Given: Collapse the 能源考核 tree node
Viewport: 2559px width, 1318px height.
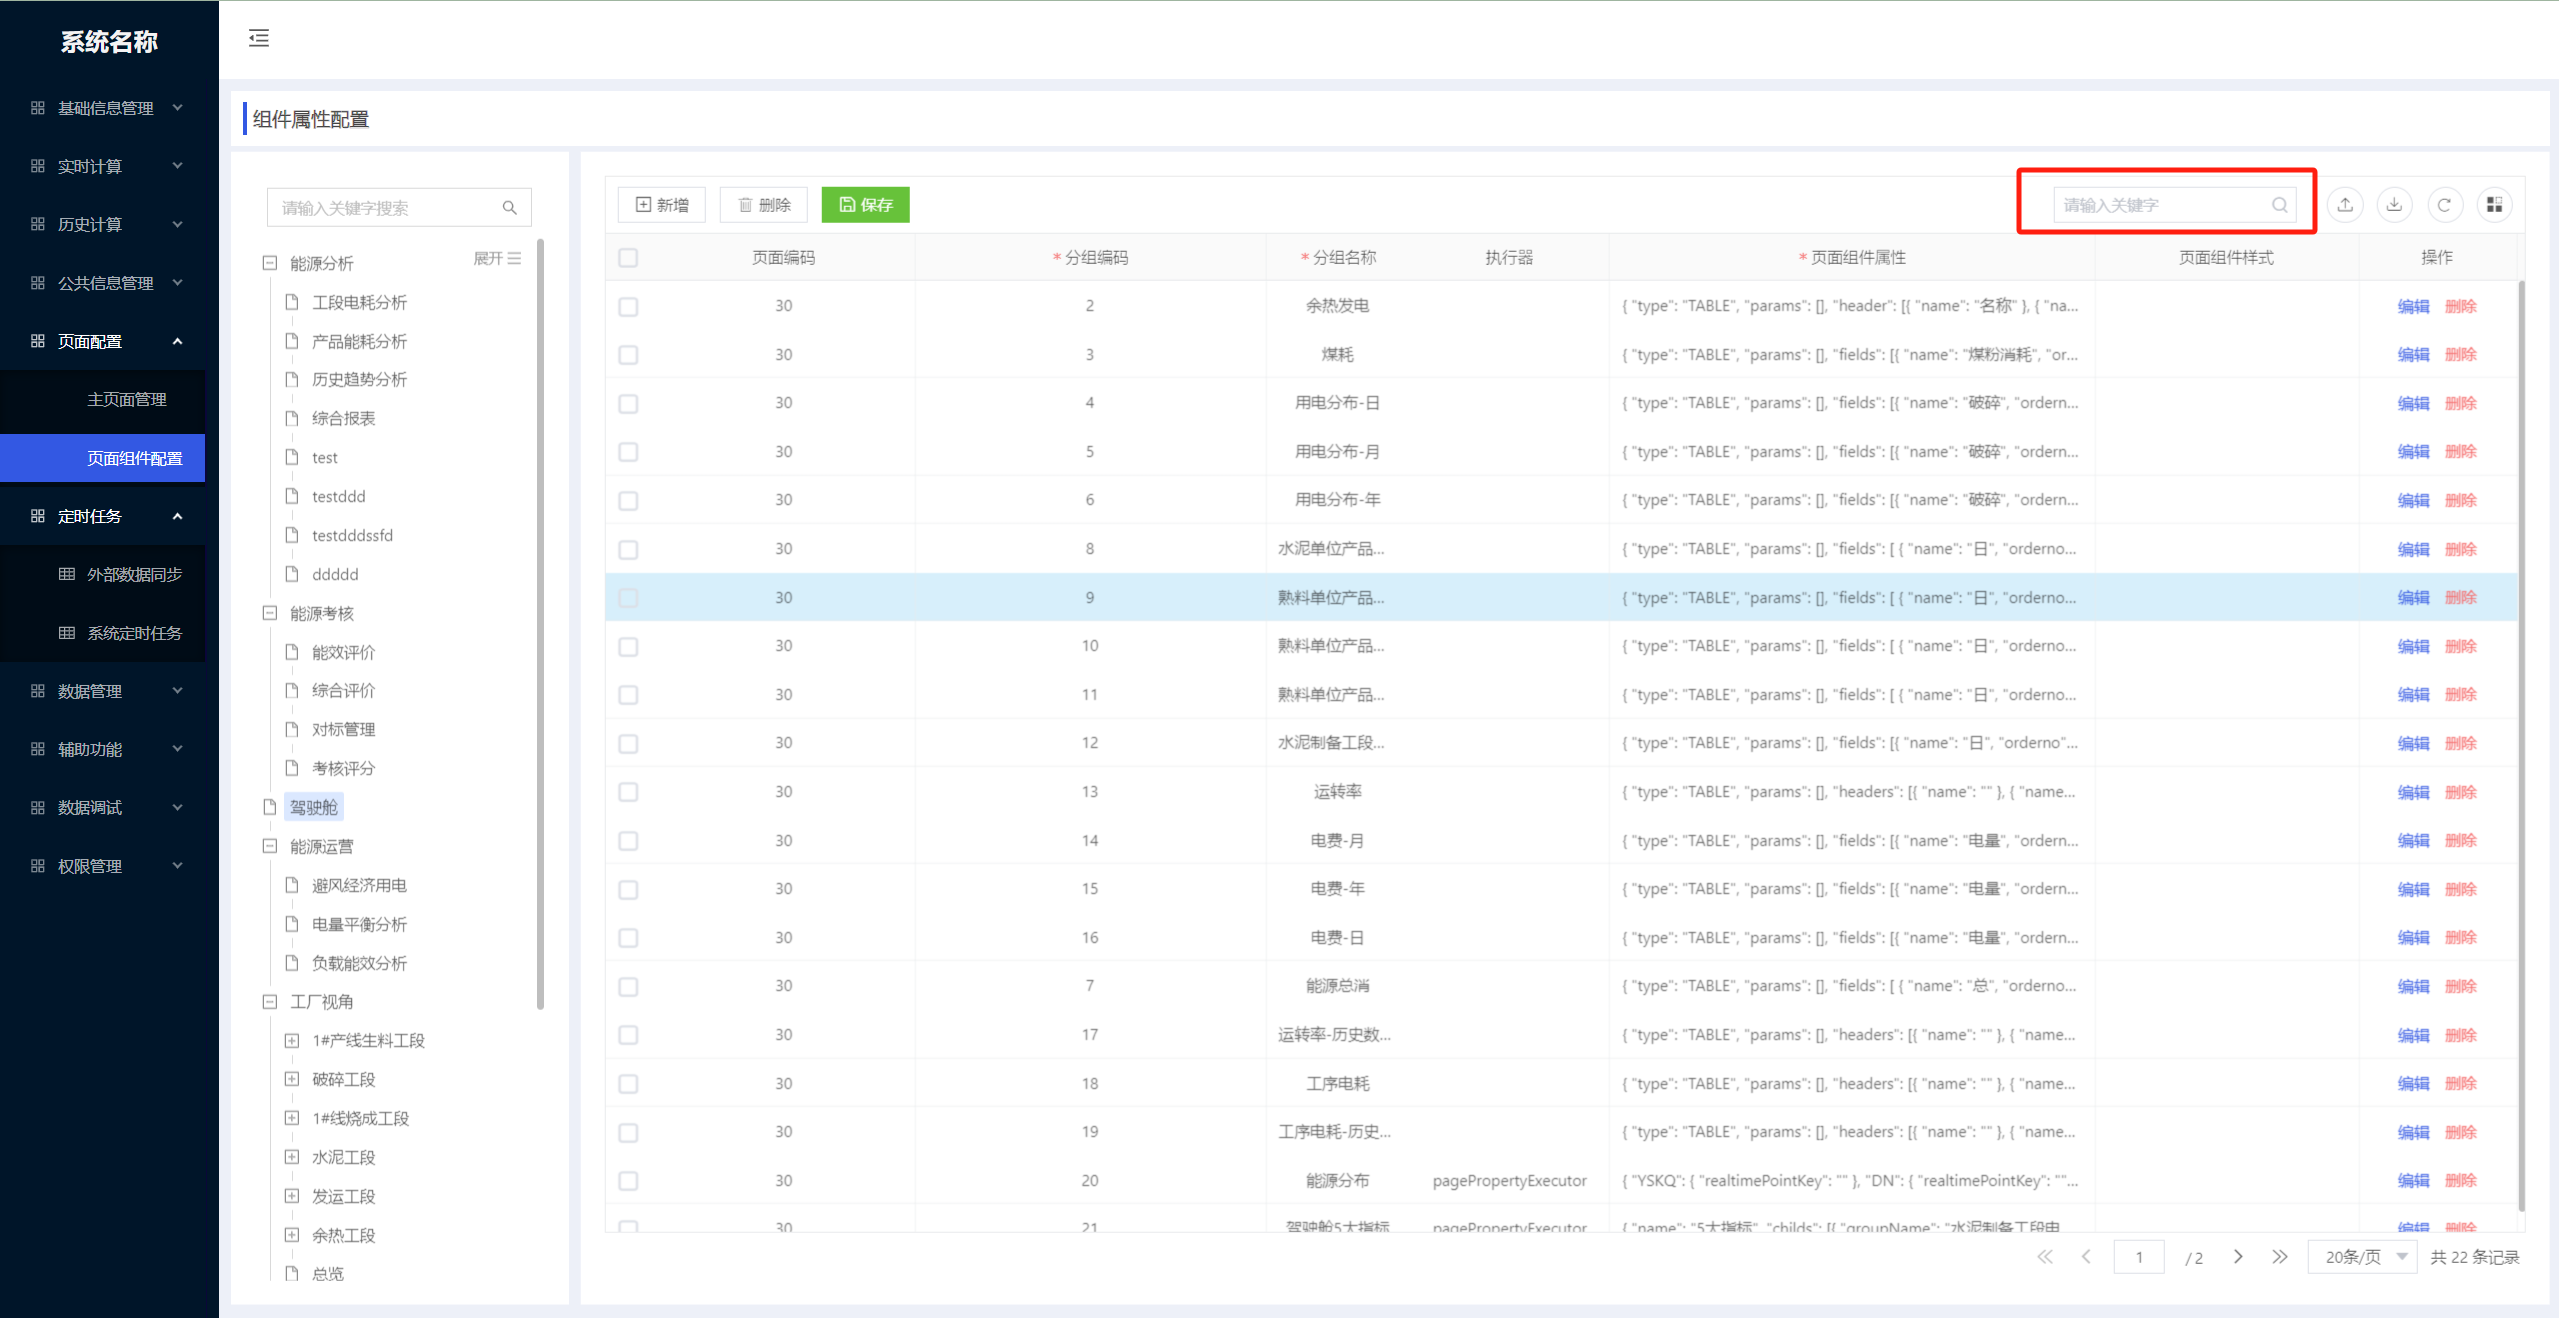Looking at the screenshot, I should (x=269, y=613).
